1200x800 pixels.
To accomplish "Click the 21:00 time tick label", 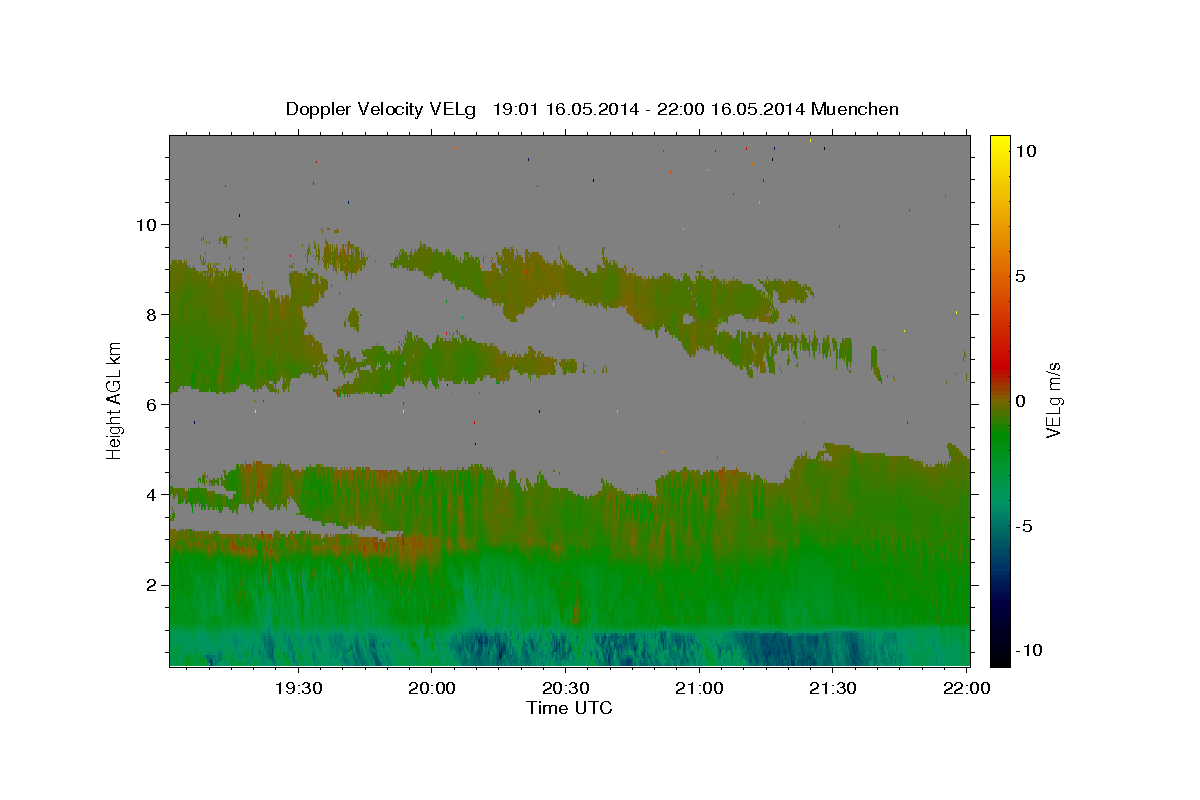I will point(699,688).
